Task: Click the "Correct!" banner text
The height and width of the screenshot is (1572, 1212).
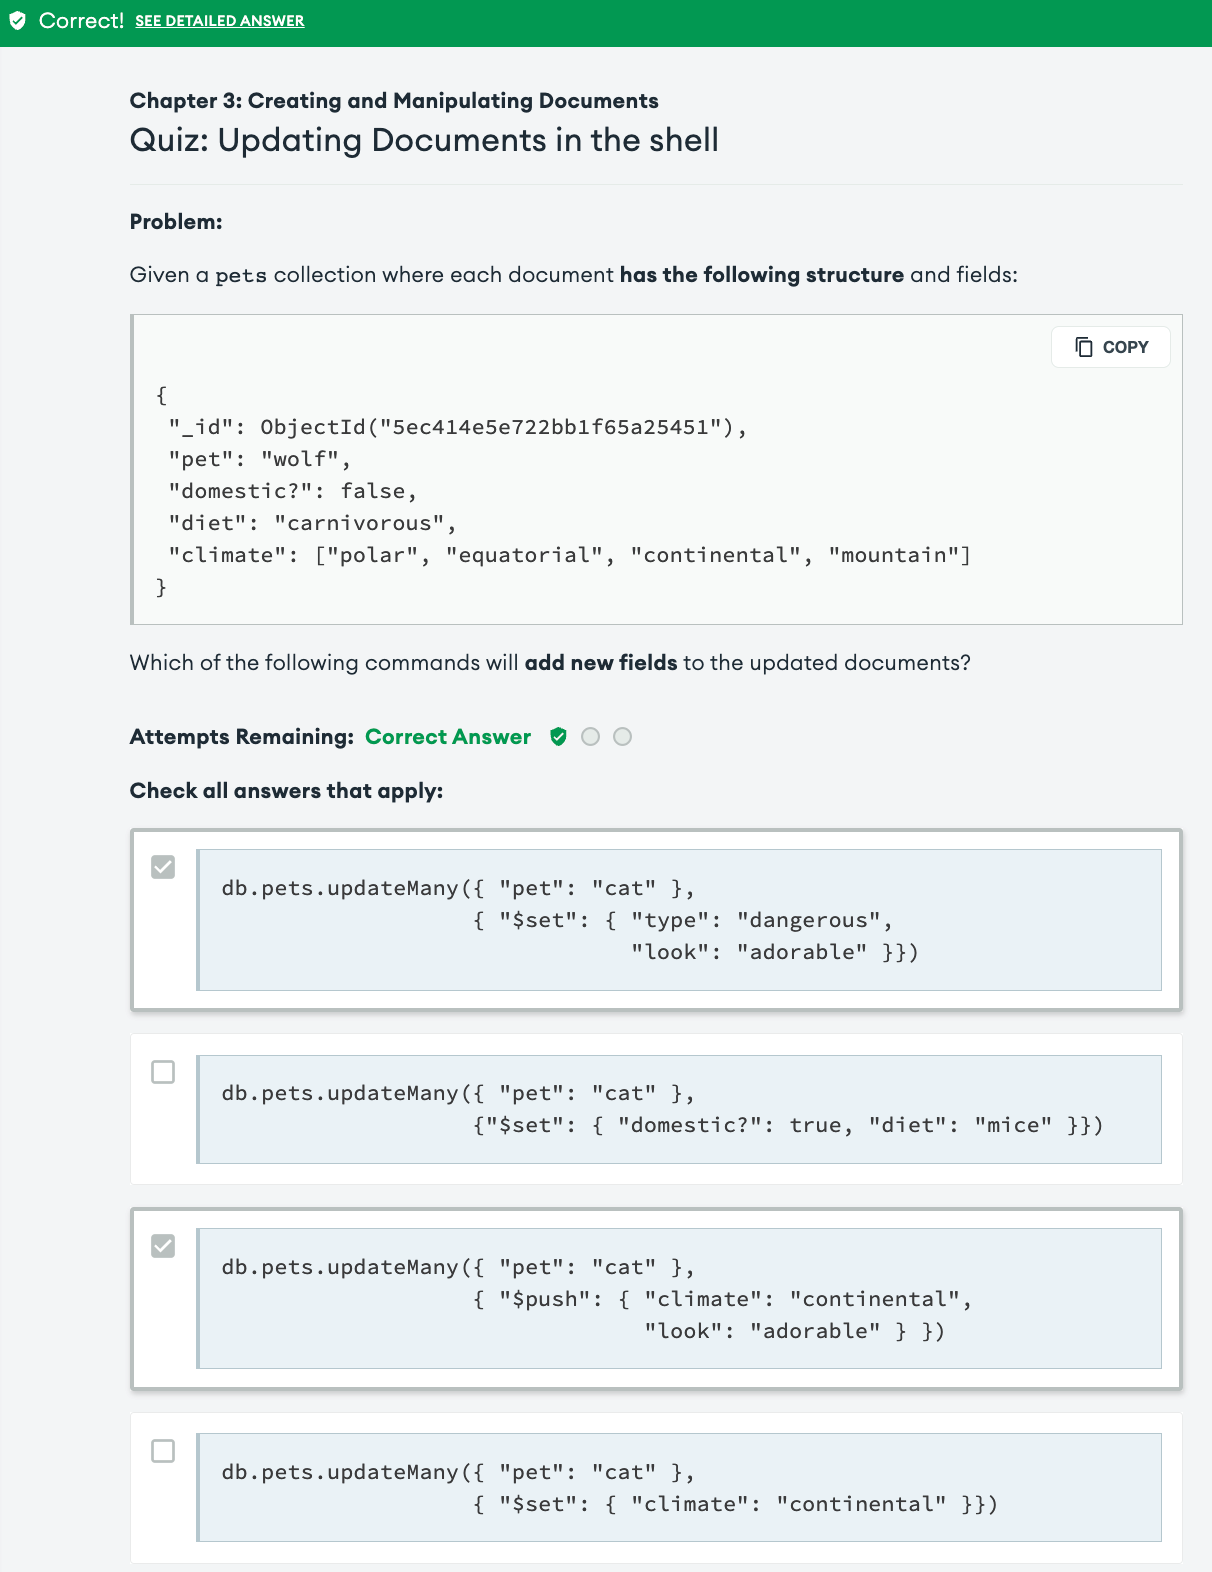Action: pos(81,21)
